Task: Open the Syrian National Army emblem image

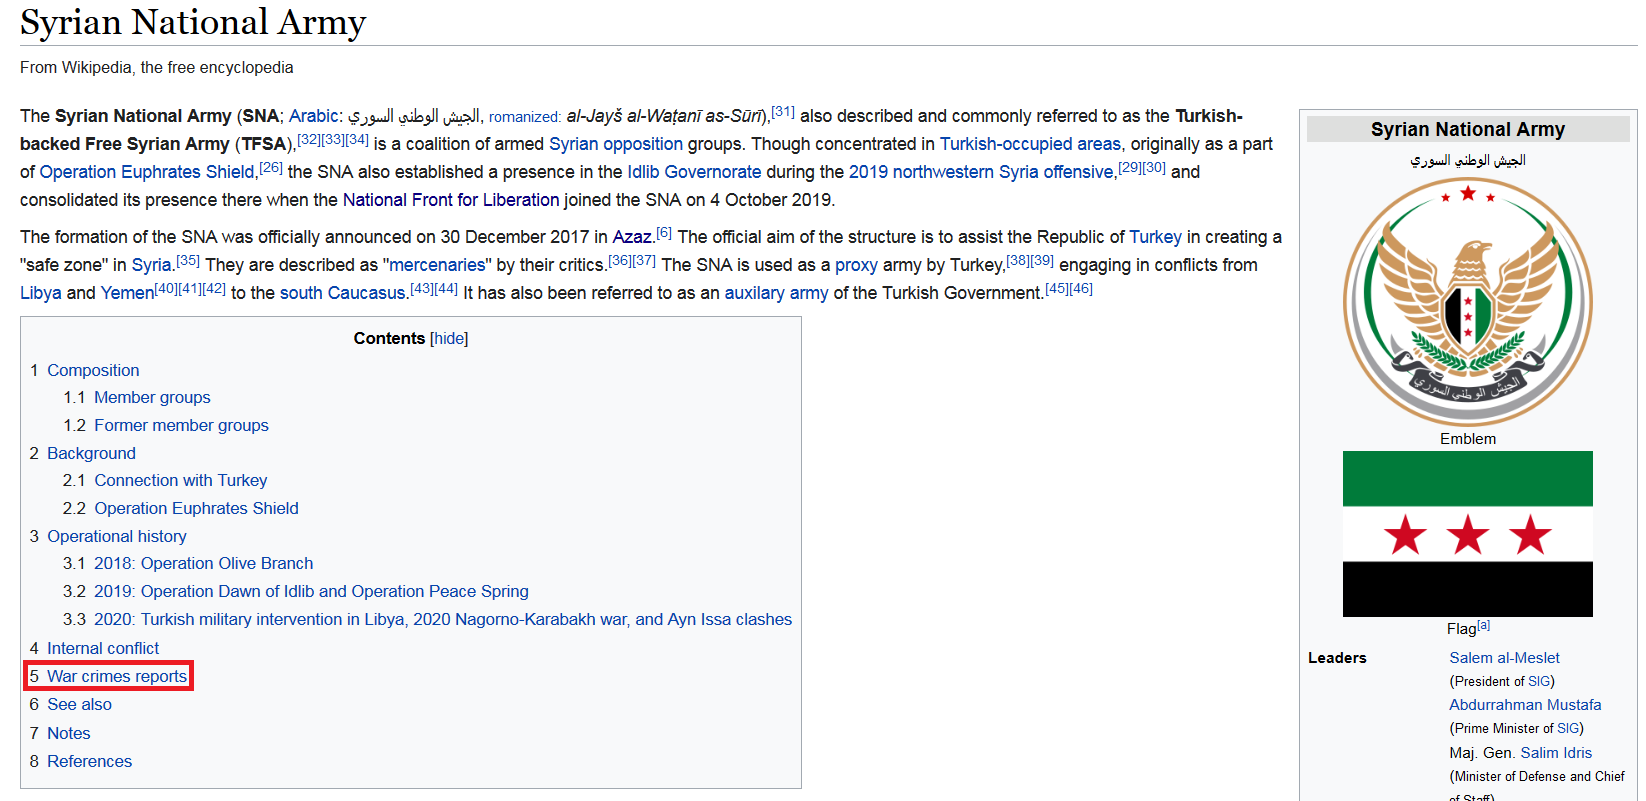Action: click(1467, 302)
